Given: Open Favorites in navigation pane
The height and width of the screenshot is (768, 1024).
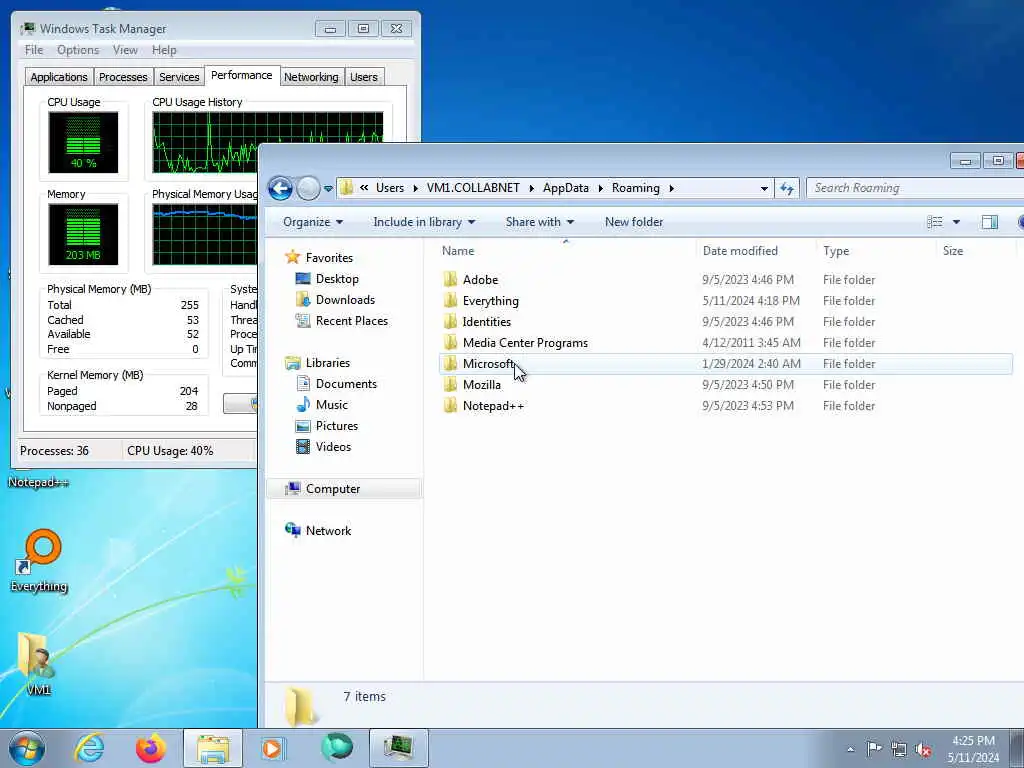Looking at the screenshot, I should pyautogui.click(x=319, y=257).
